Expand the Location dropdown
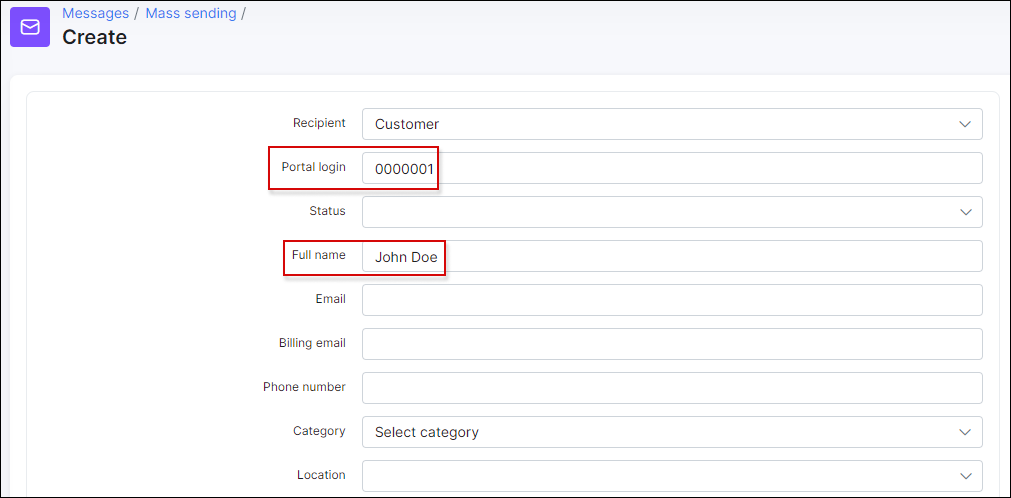1011x498 pixels. [672, 475]
